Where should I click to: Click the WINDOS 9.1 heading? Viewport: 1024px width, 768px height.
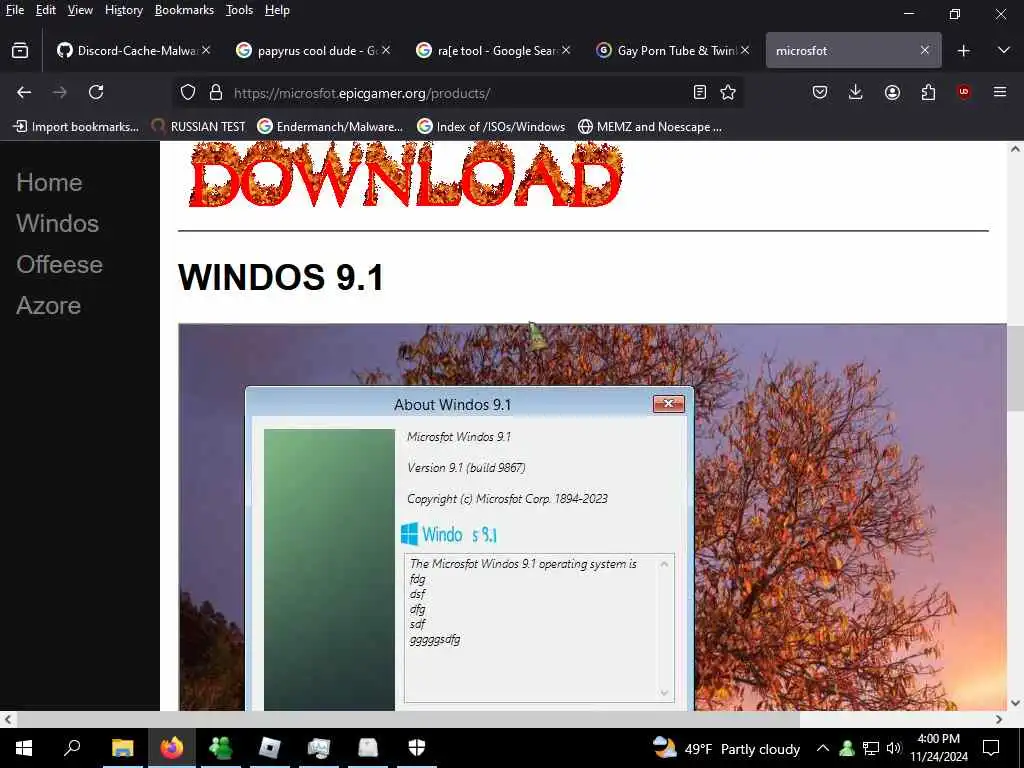[281, 277]
